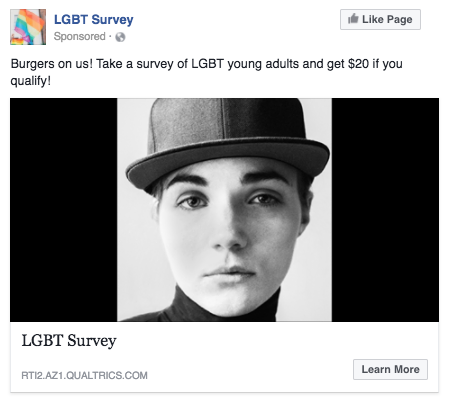449x397 pixels.
Task: Open the LGBT Survey rainbow profile picture
Action: 28,27
